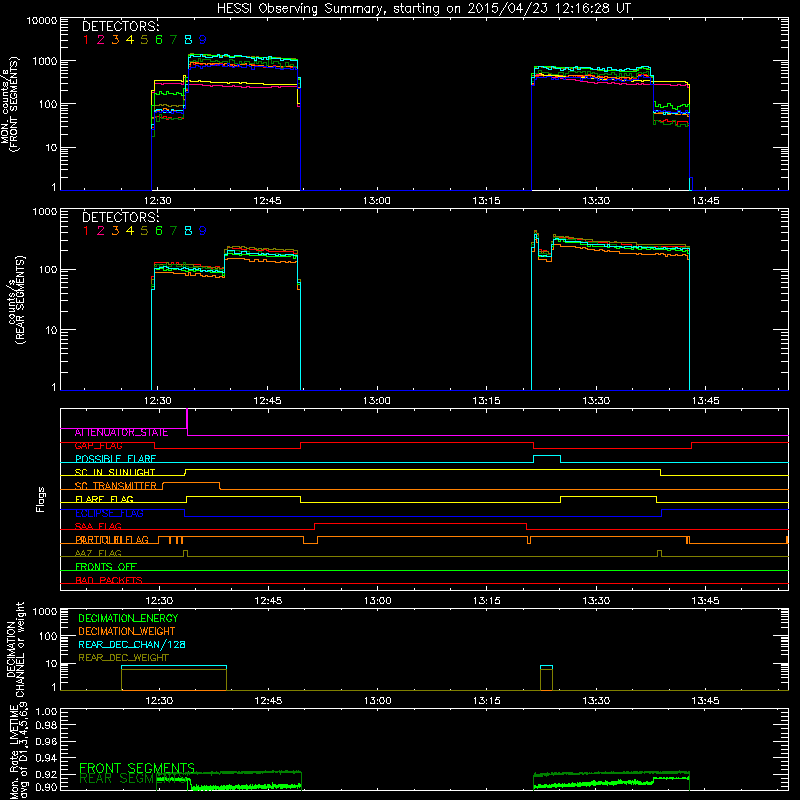800x800 pixels.
Task: Pick detector 1 in rear segments legend
Action: [x=86, y=231]
